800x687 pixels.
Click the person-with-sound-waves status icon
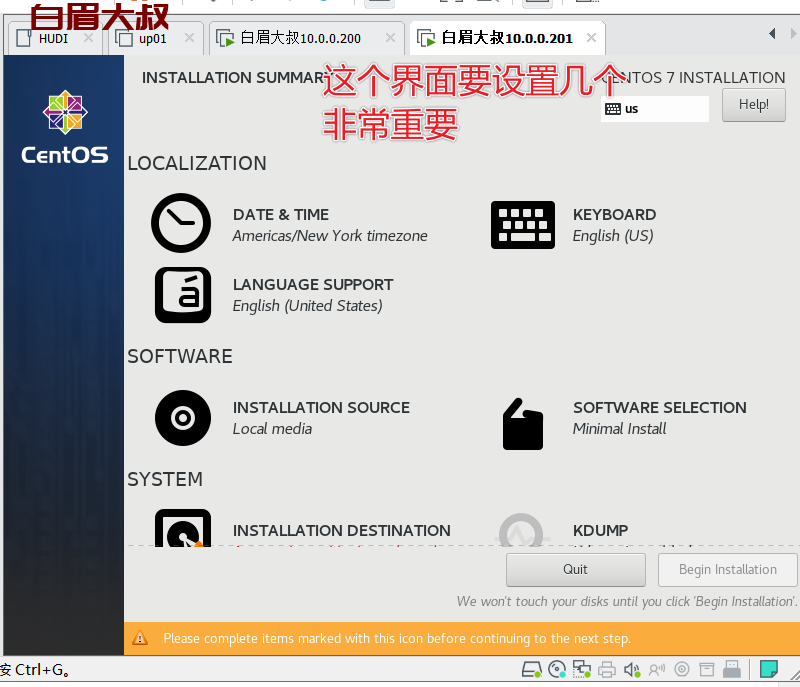point(657,669)
